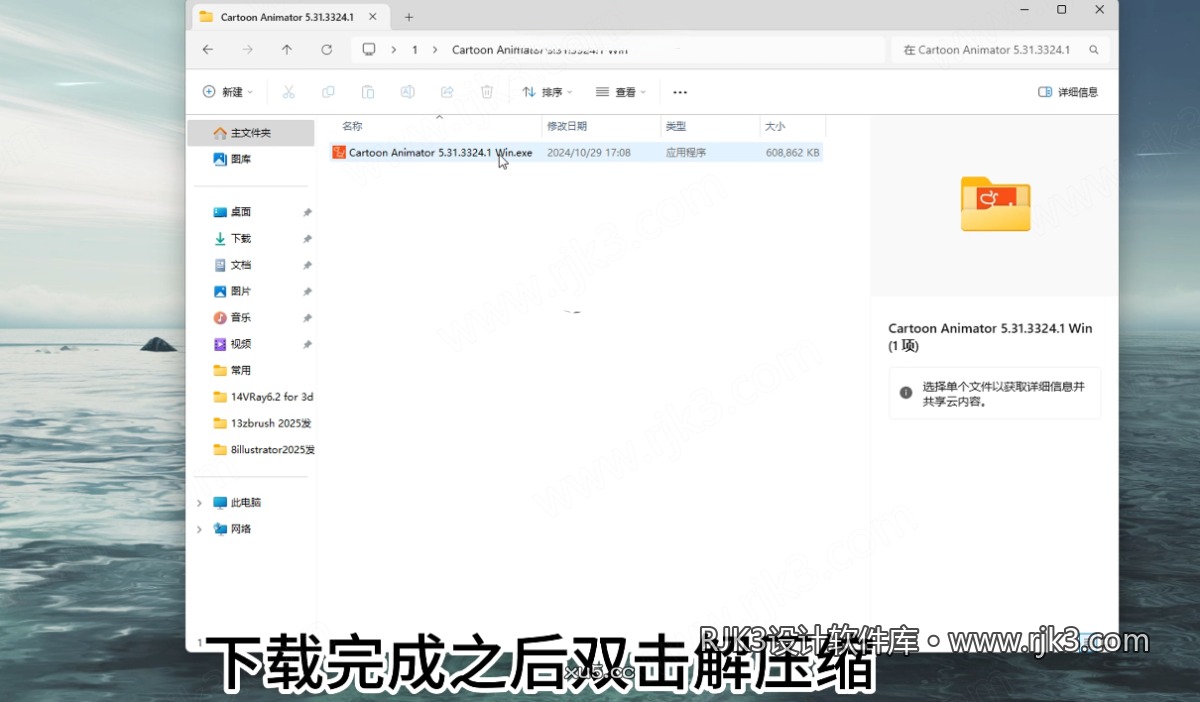Open the 查看 (View) dropdown
This screenshot has width=1200, height=702.
(x=621, y=92)
